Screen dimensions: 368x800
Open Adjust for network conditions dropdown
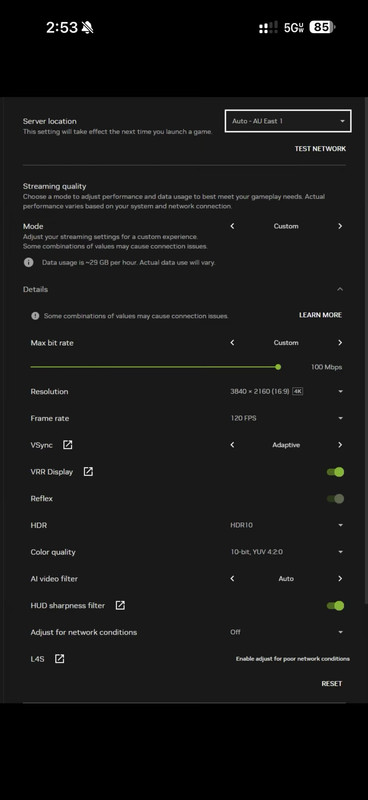click(x=287, y=632)
